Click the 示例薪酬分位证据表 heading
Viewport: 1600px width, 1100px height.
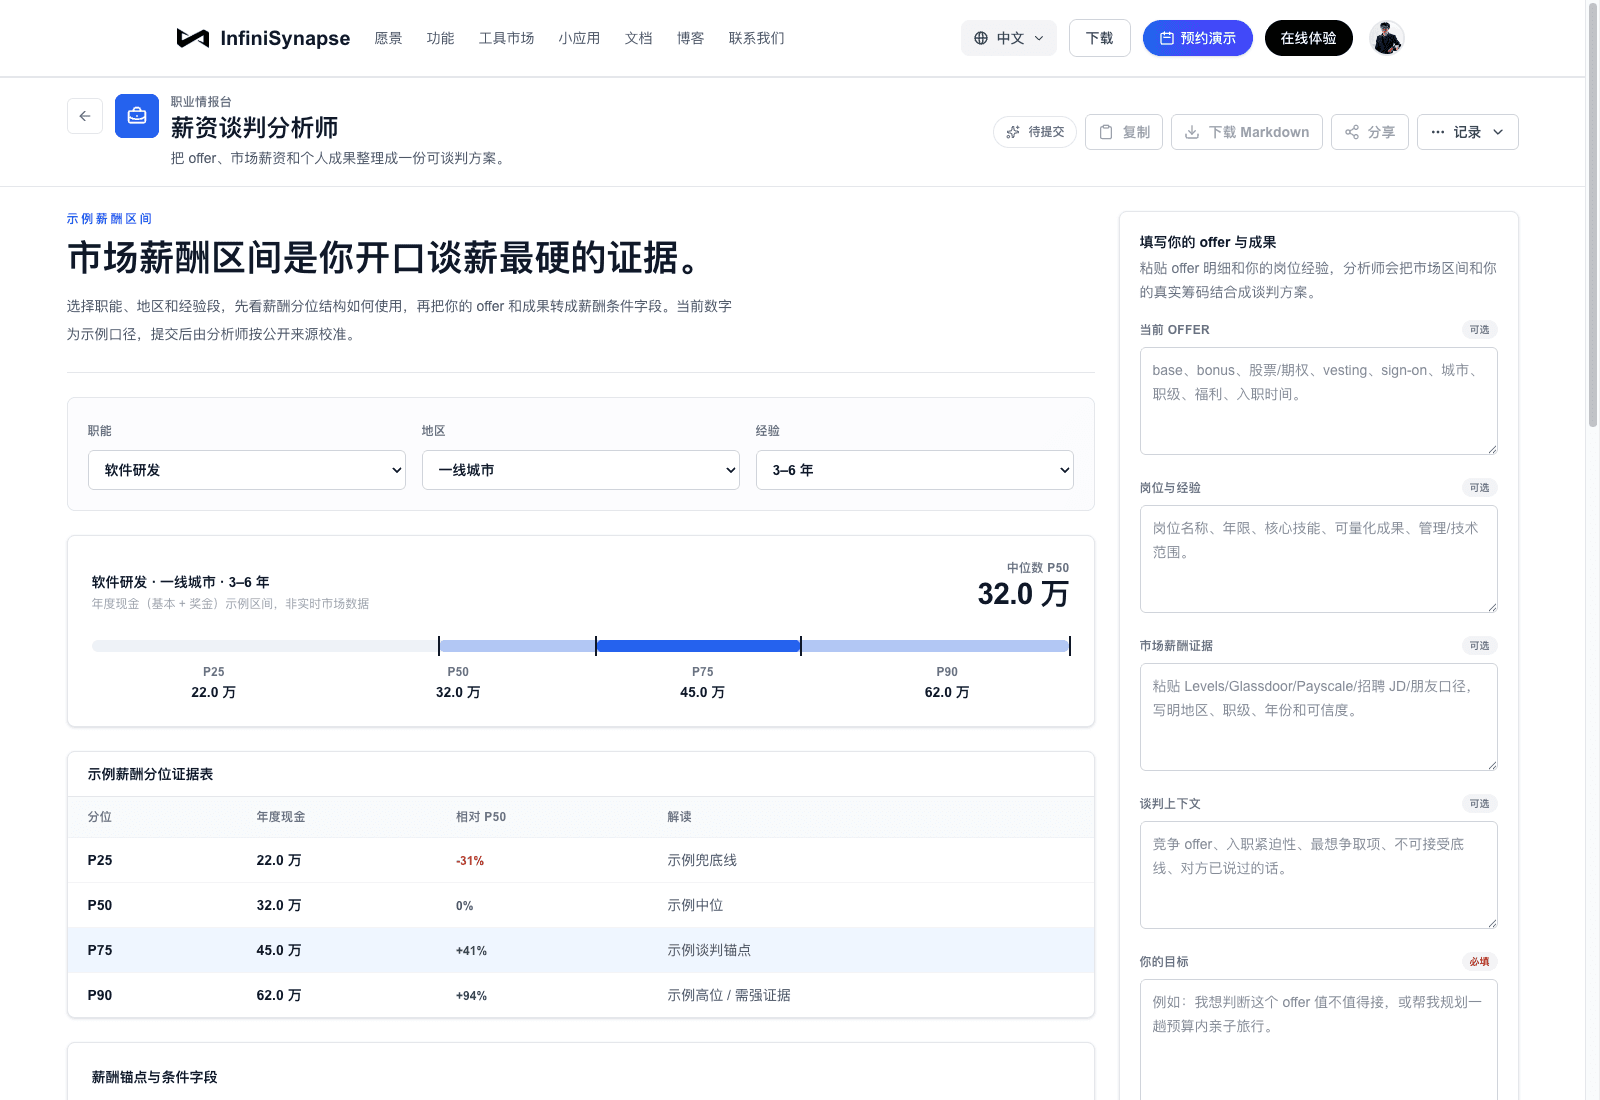150,774
